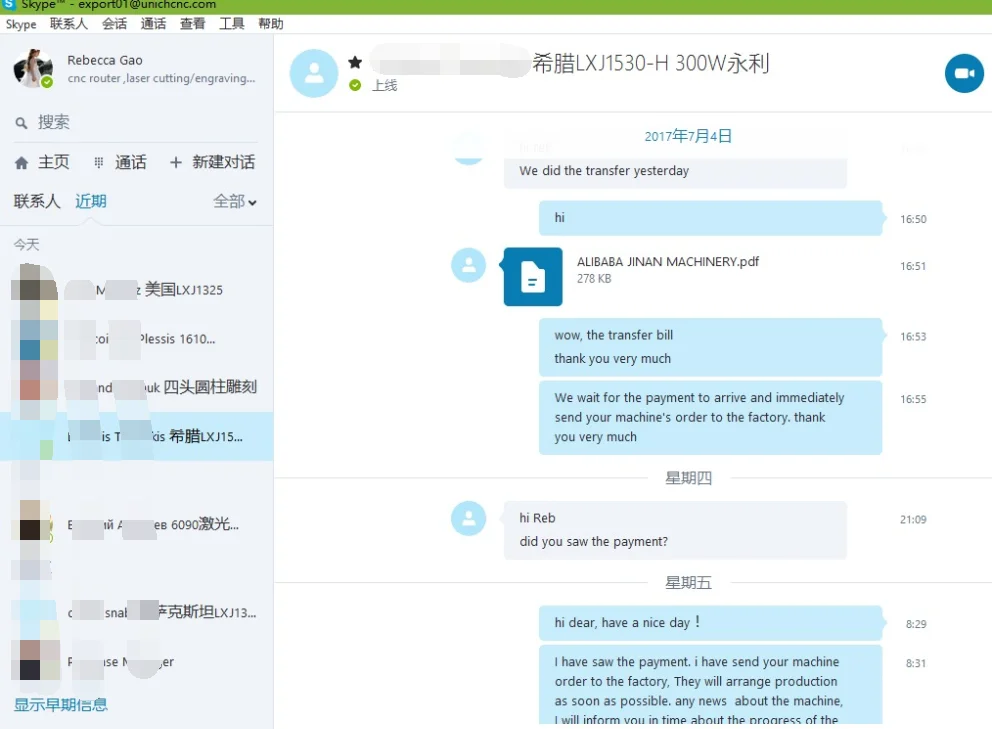Click the ALIBABA JINAN MACHINERY.pdf file name
This screenshot has width=992, height=729.
point(667,262)
